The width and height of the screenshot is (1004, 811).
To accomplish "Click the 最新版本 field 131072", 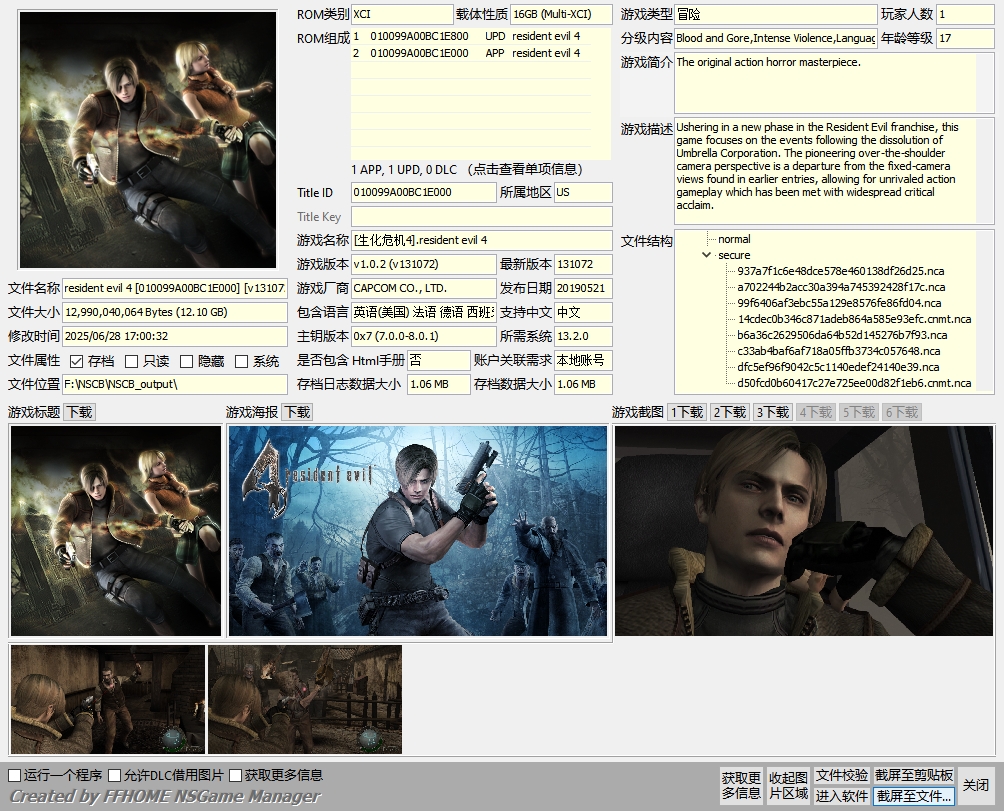I will click(583, 264).
